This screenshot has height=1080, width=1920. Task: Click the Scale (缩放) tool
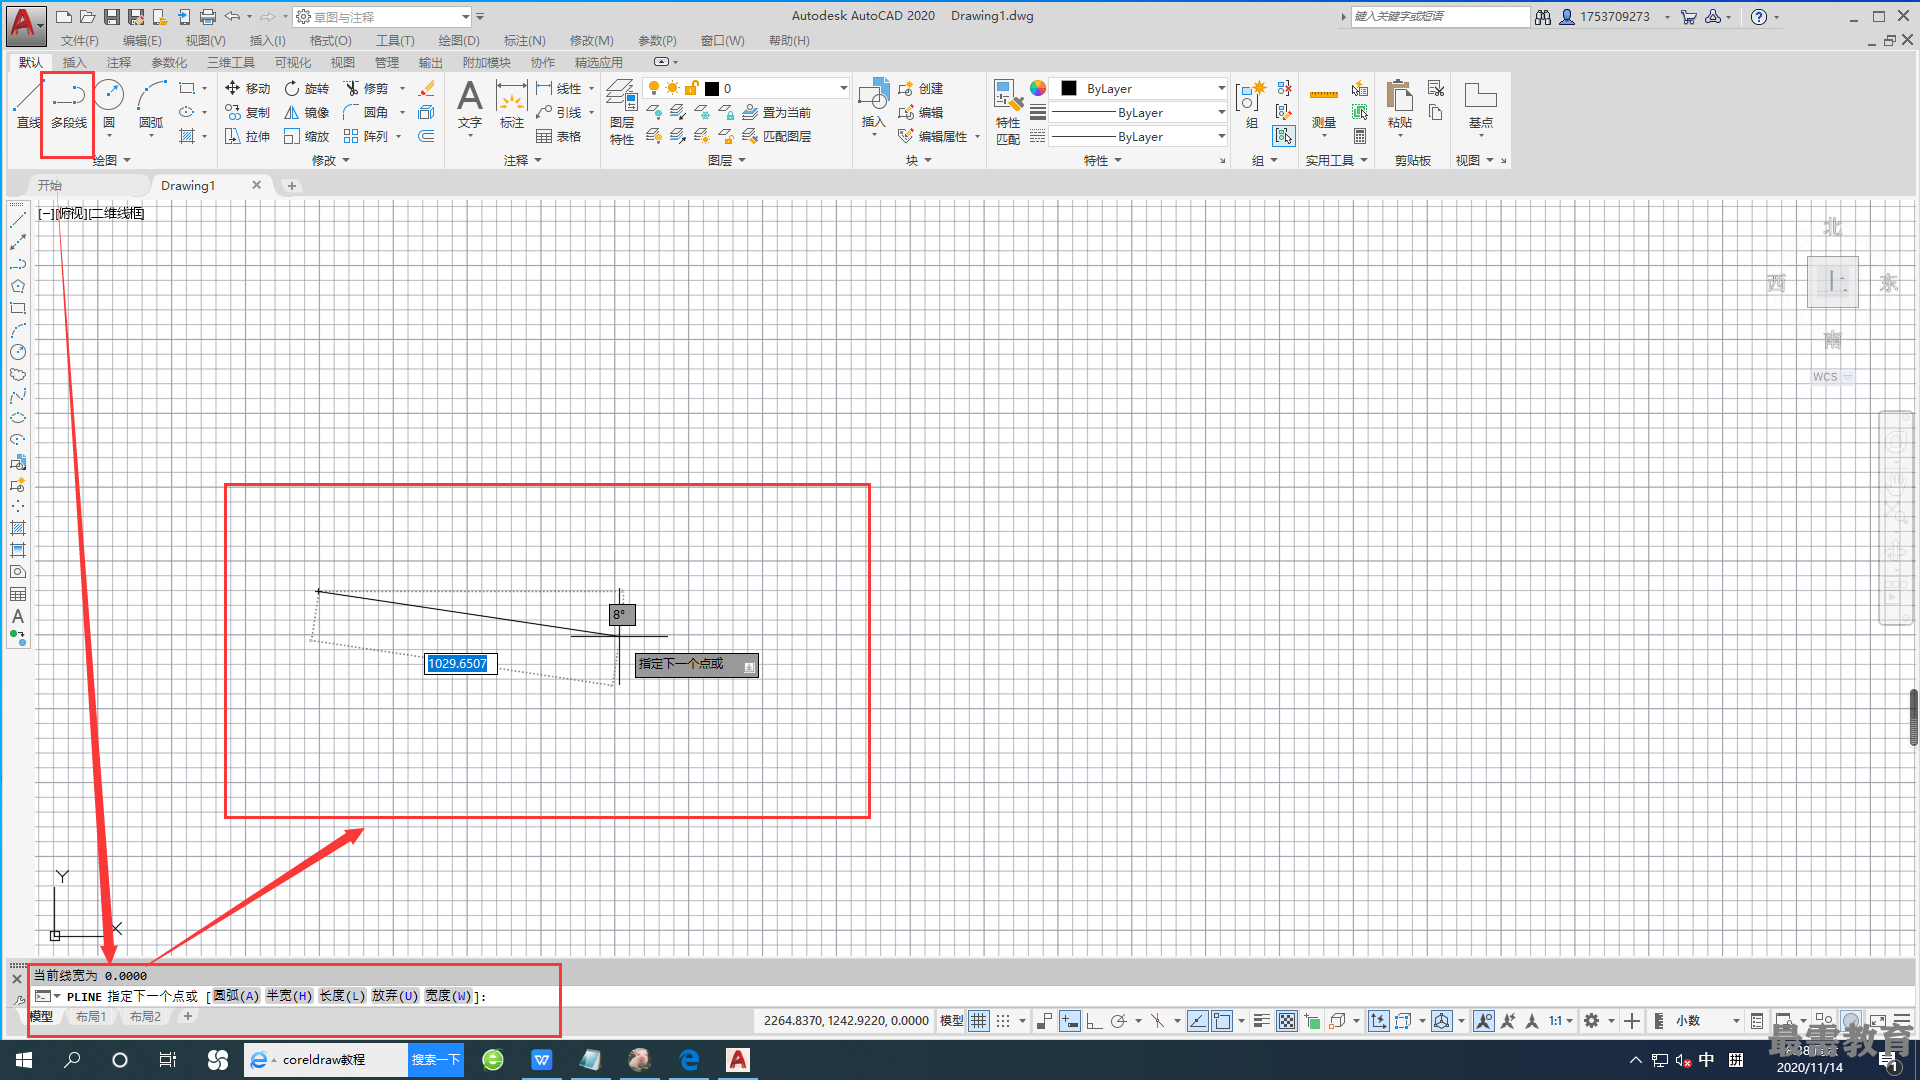[307, 136]
